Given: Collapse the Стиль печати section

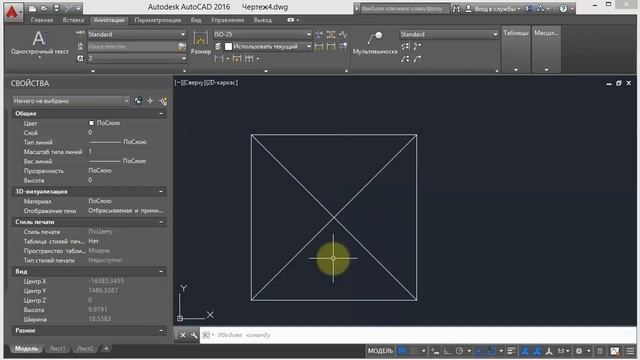Looking at the screenshot, I should (x=161, y=222).
